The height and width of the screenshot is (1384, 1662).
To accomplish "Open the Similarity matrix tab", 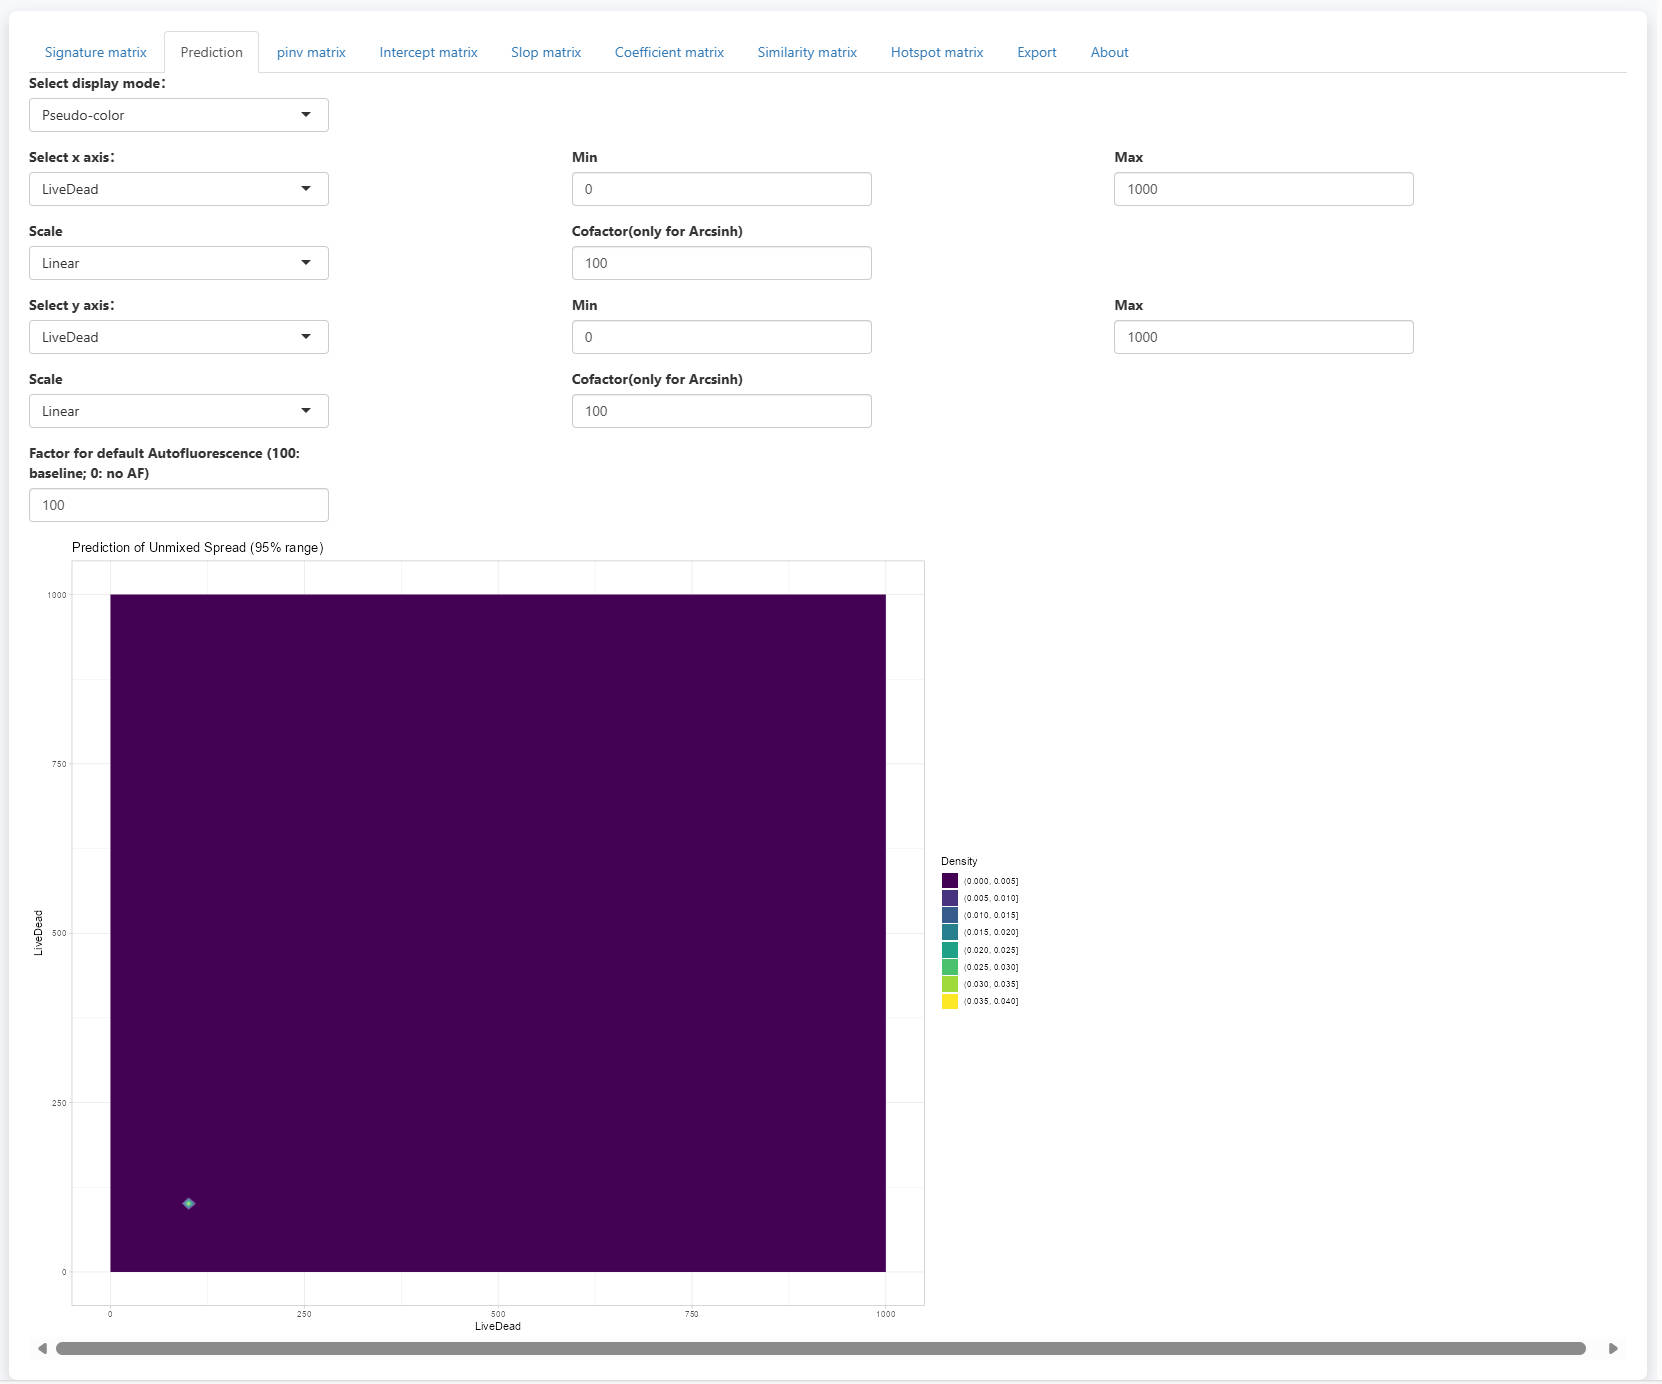I will (x=806, y=52).
